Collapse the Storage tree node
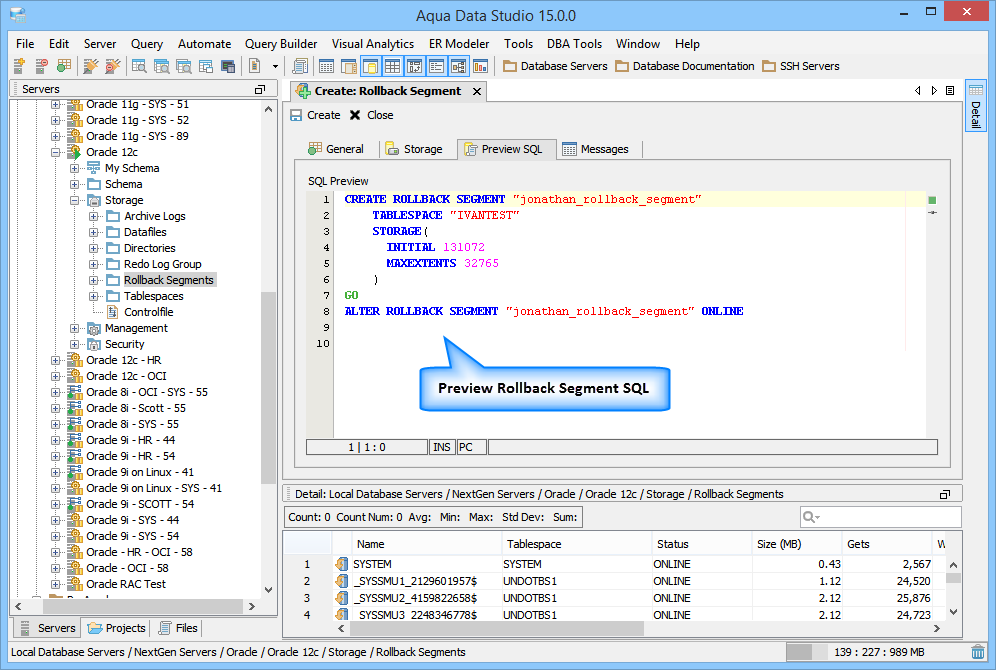 click(x=75, y=200)
